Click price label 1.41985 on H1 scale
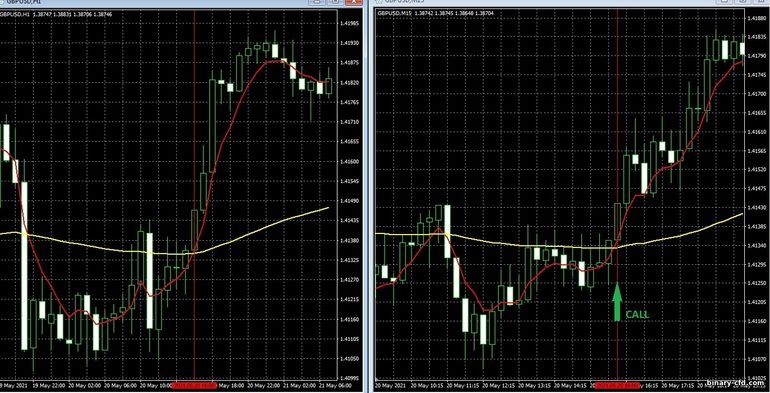This screenshot has width=770, height=393. [x=349, y=23]
